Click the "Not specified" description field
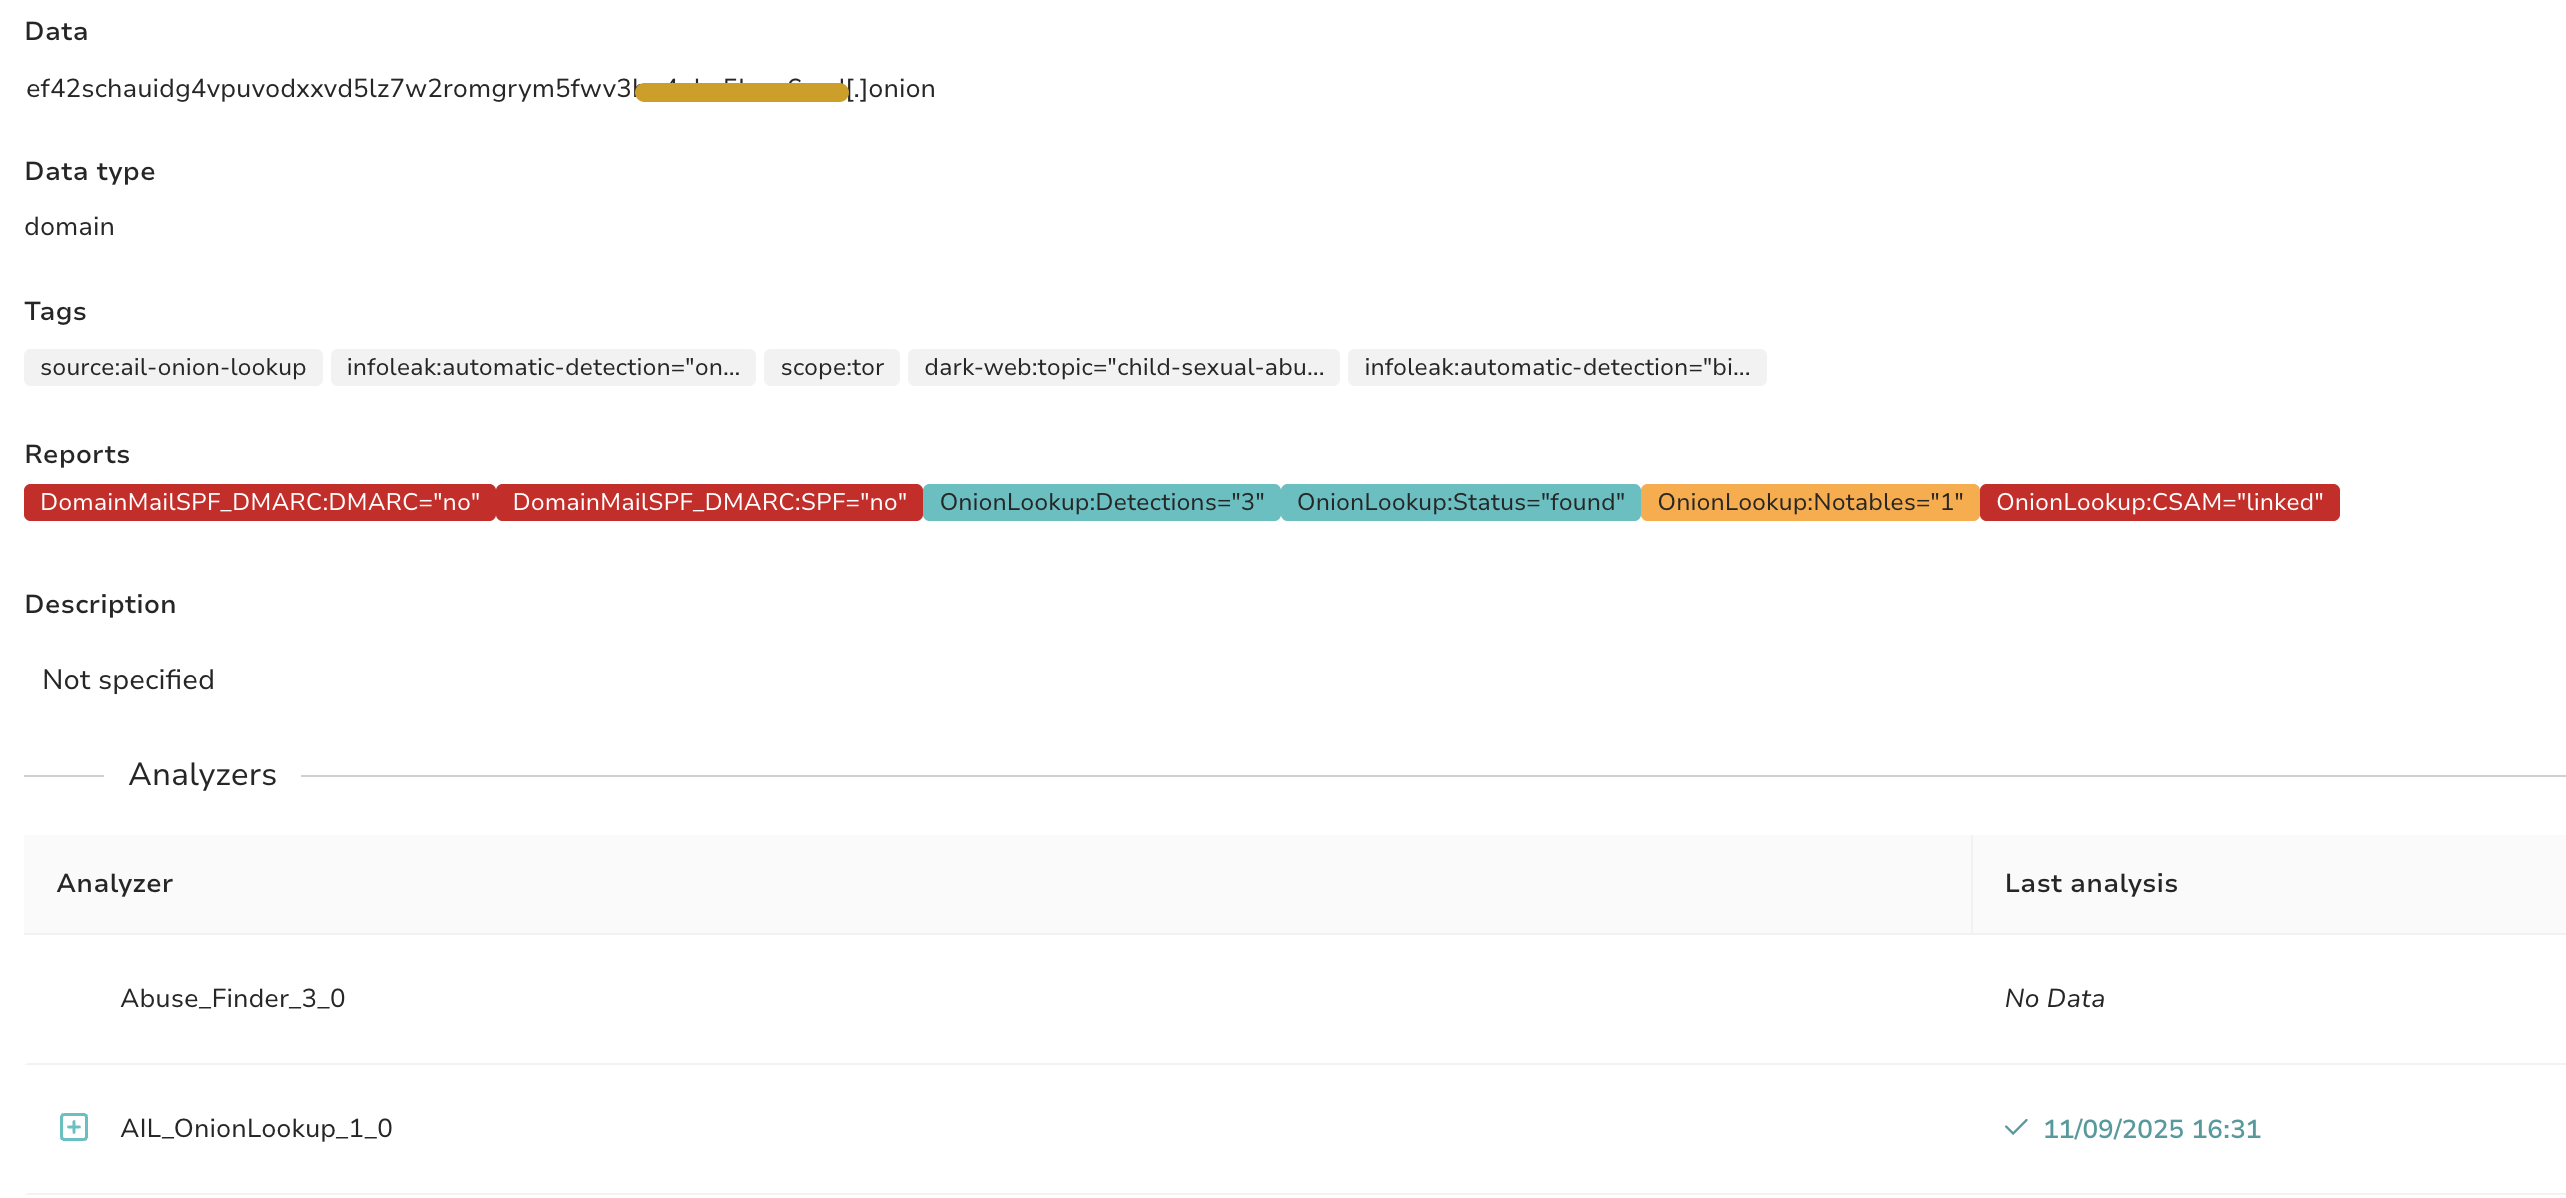Screen dimensions: 2566x1198 (128, 680)
